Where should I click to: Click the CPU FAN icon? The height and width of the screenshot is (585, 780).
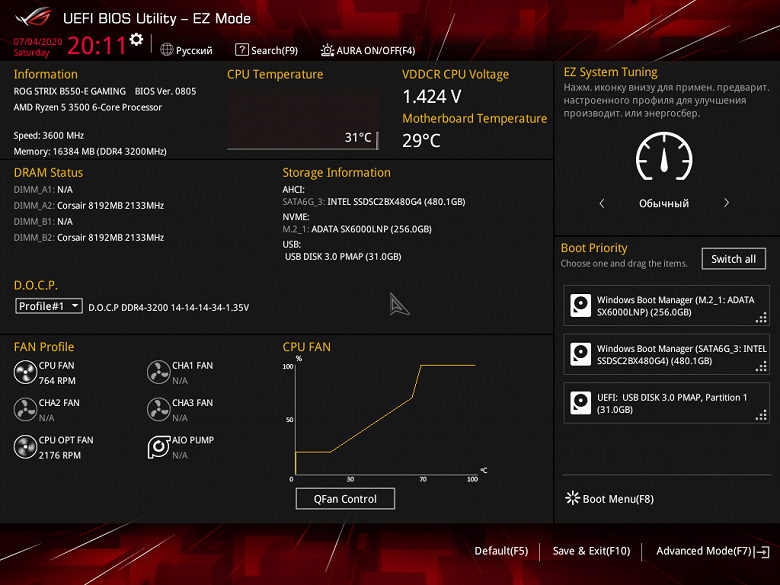click(x=25, y=372)
